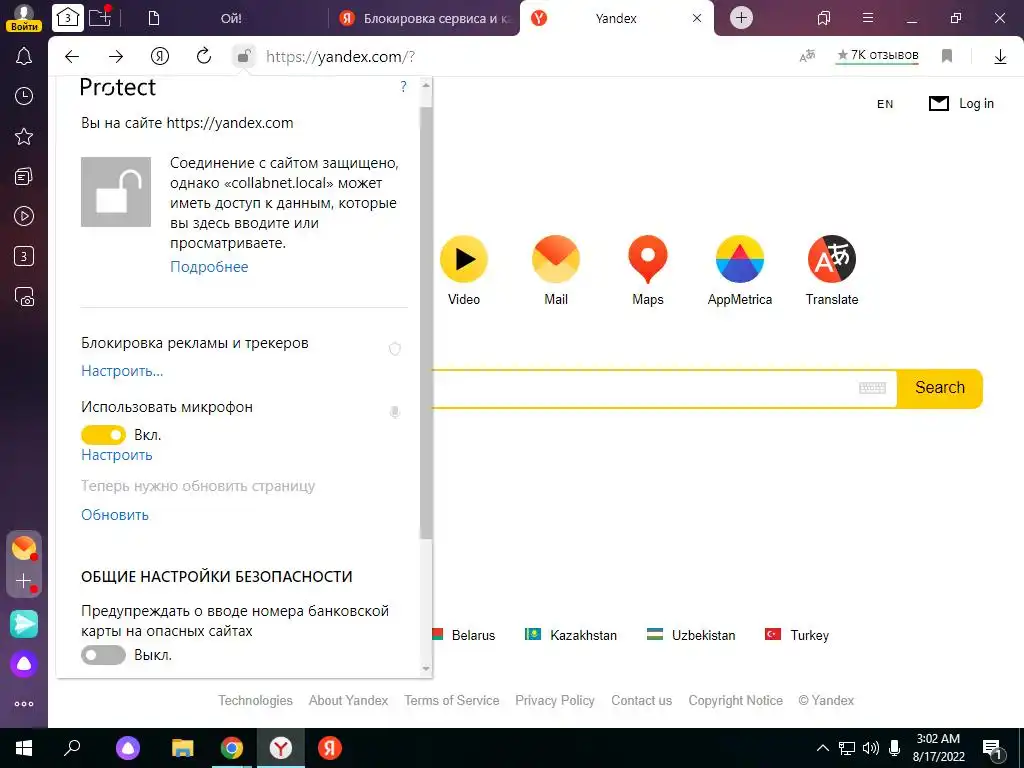The height and width of the screenshot is (768, 1024).
Task: Click the Protect panel scroll-up arrow
Action: (x=426, y=86)
